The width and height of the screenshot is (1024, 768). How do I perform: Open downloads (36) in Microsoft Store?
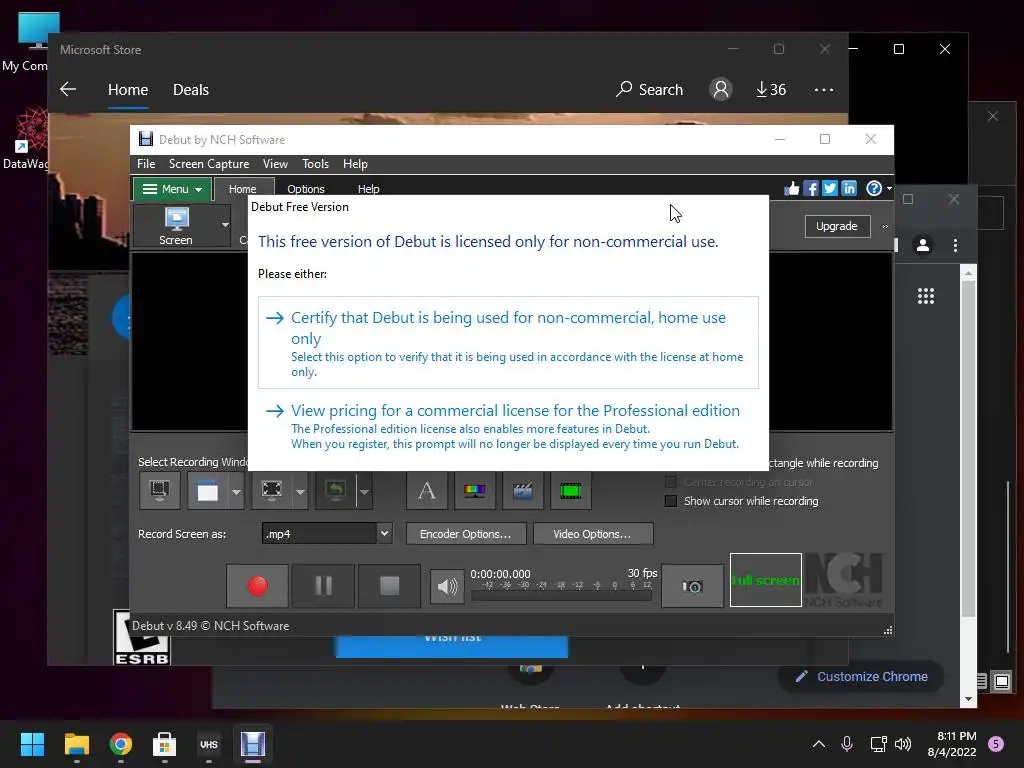[771, 89]
